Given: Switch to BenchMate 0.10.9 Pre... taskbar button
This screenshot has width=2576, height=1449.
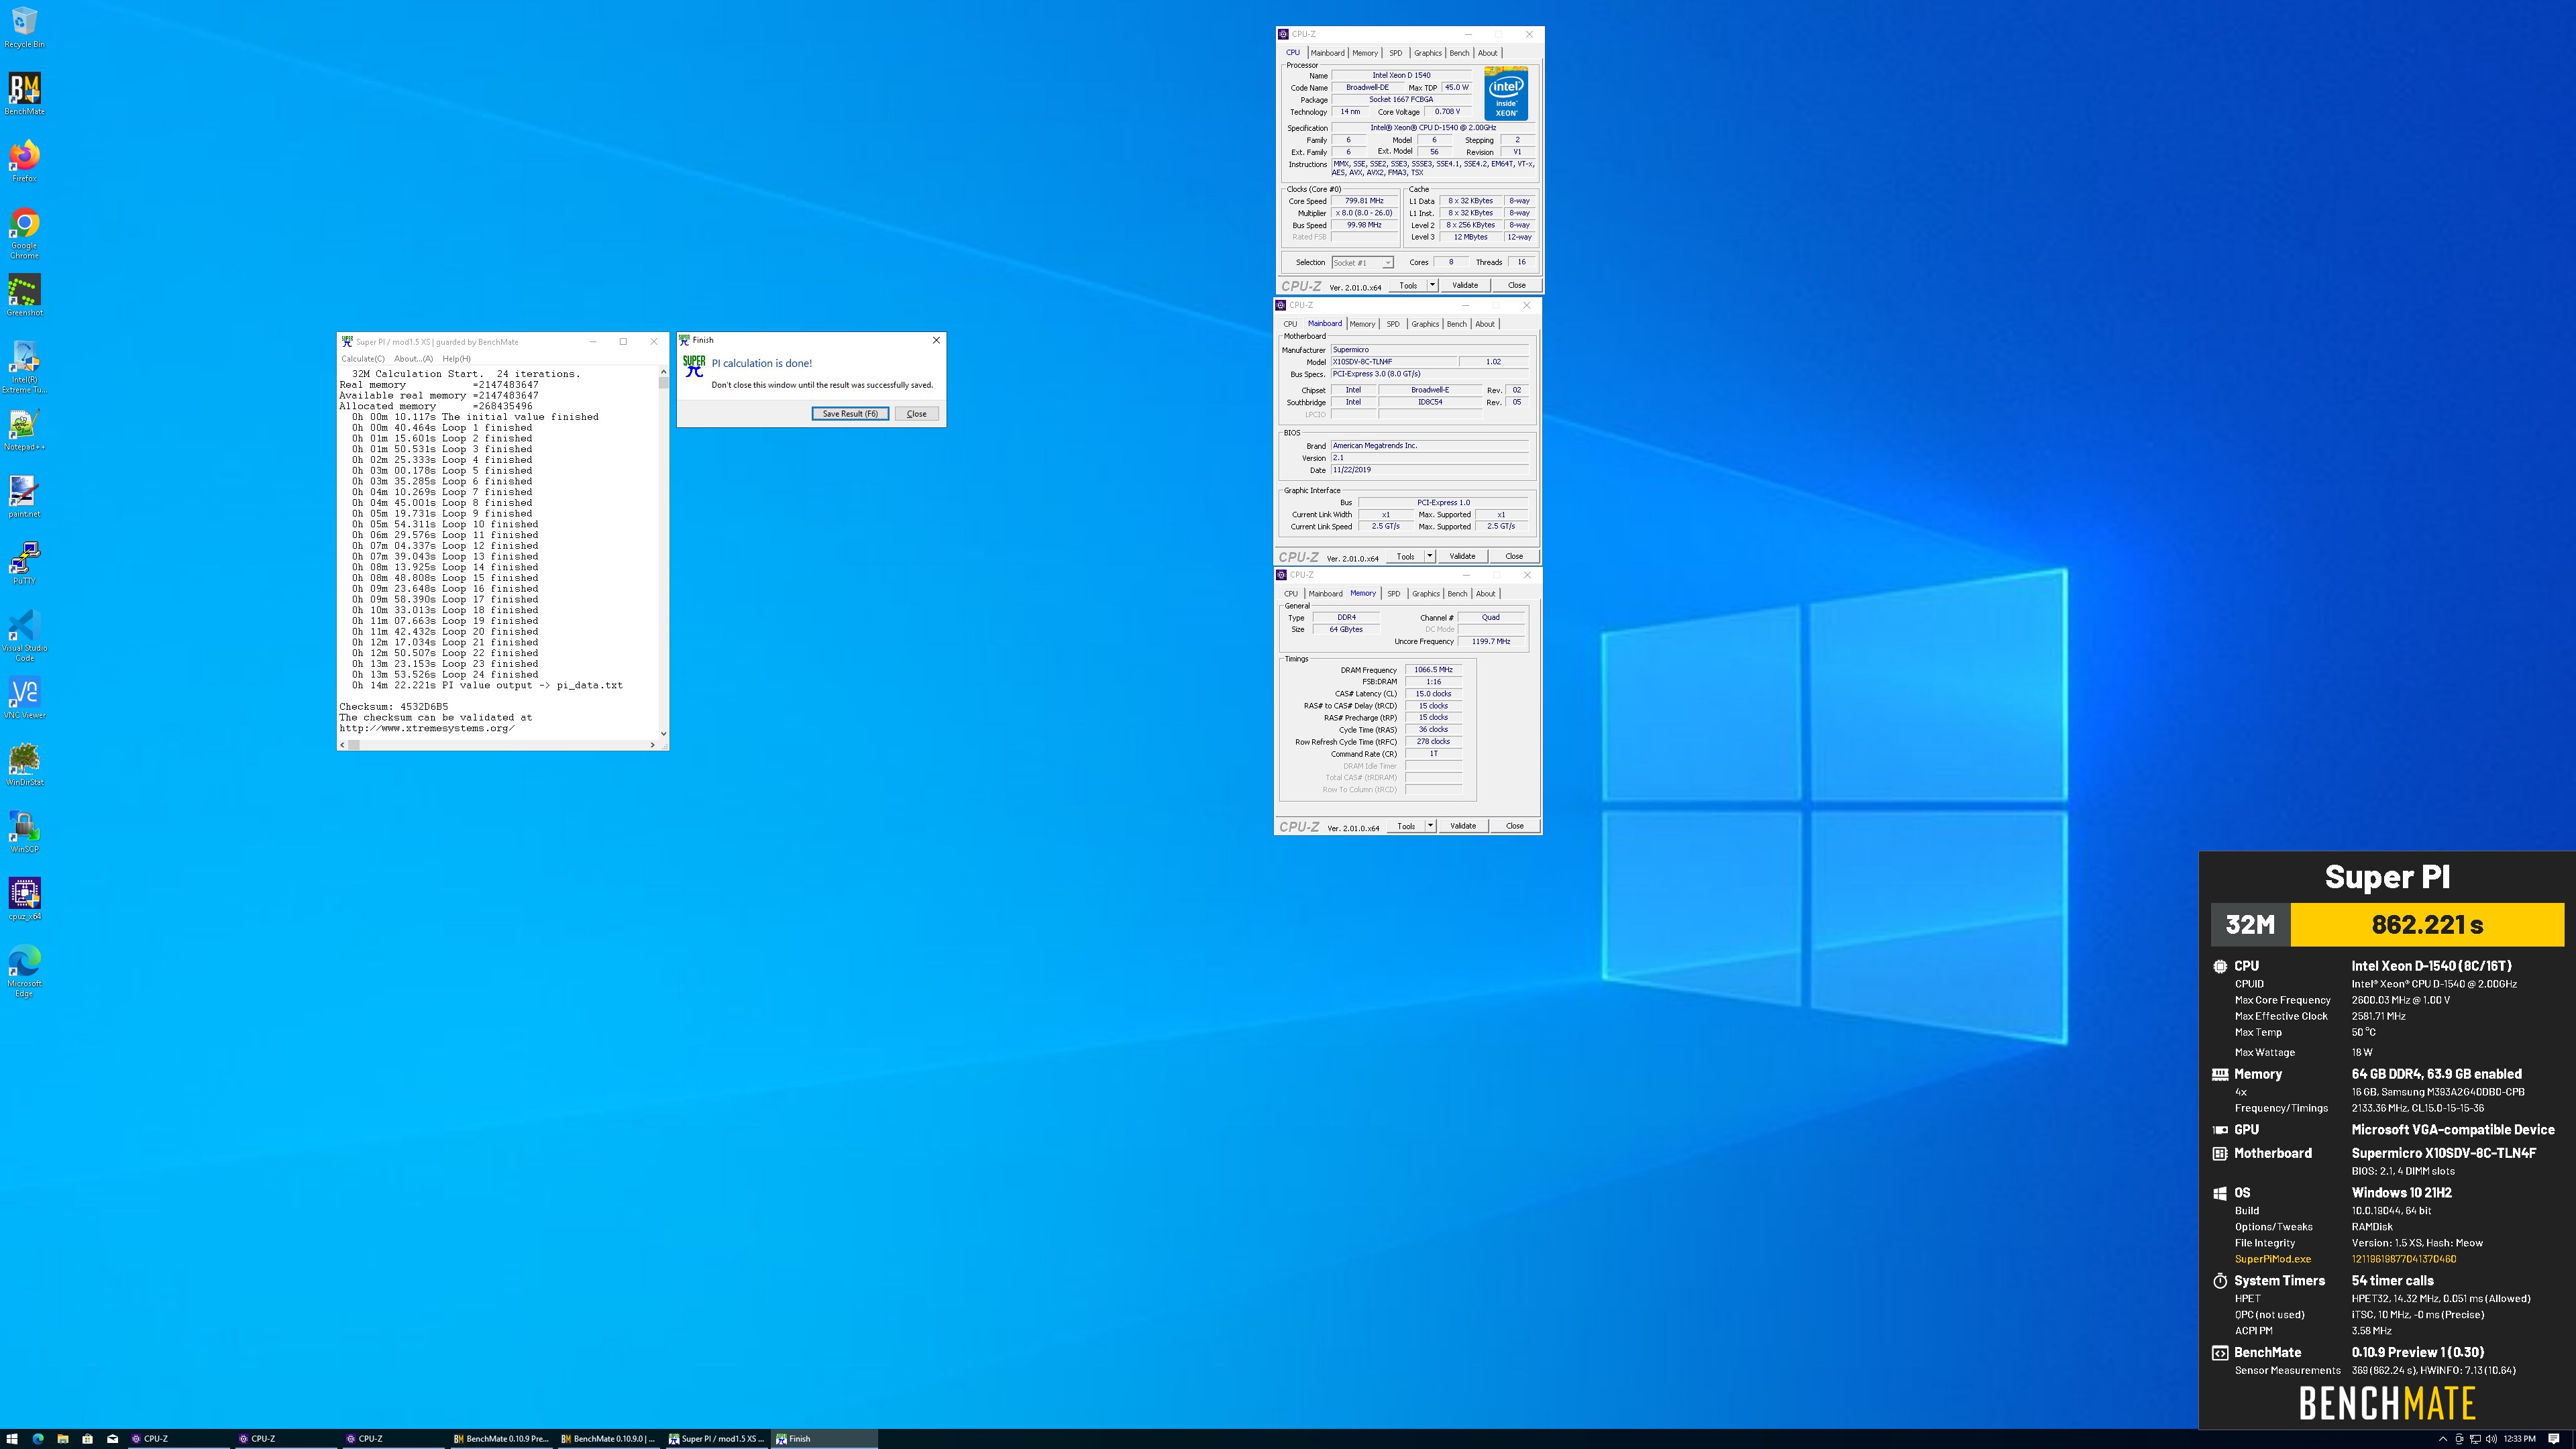Looking at the screenshot, I should (502, 1439).
